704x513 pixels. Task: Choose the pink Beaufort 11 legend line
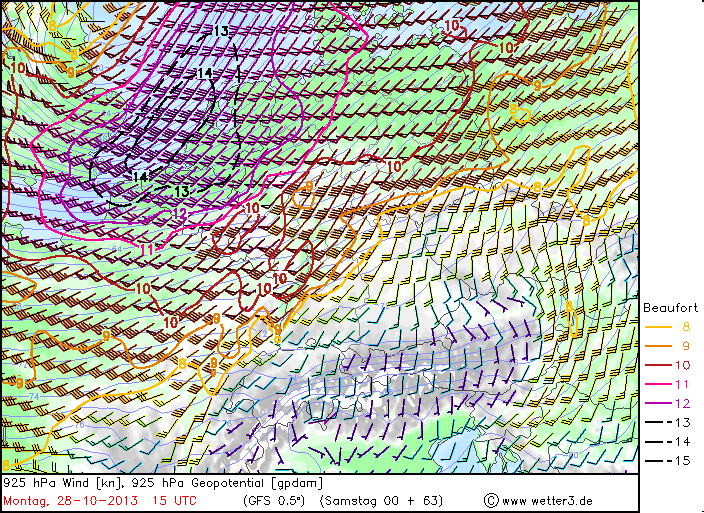pyautogui.click(x=658, y=384)
